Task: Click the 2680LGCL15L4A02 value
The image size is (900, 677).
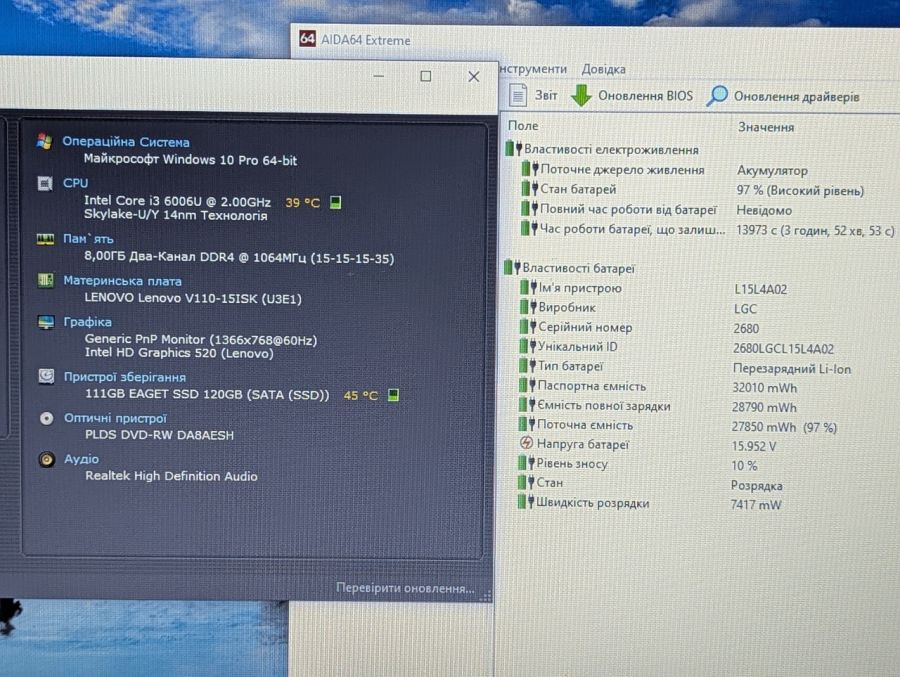Action: 783,349
